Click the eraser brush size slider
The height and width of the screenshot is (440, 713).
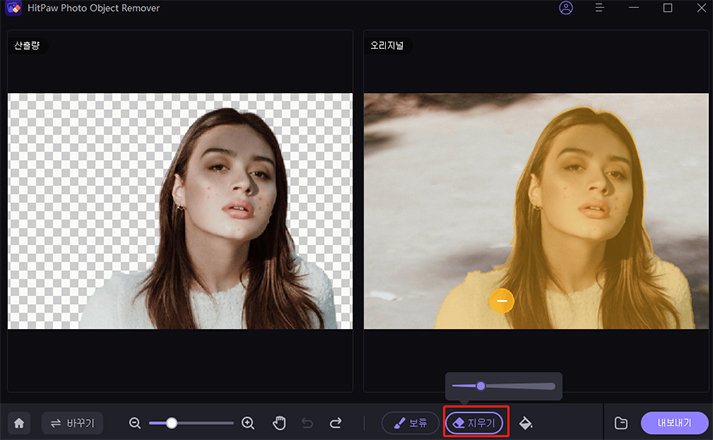tap(481, 385)
